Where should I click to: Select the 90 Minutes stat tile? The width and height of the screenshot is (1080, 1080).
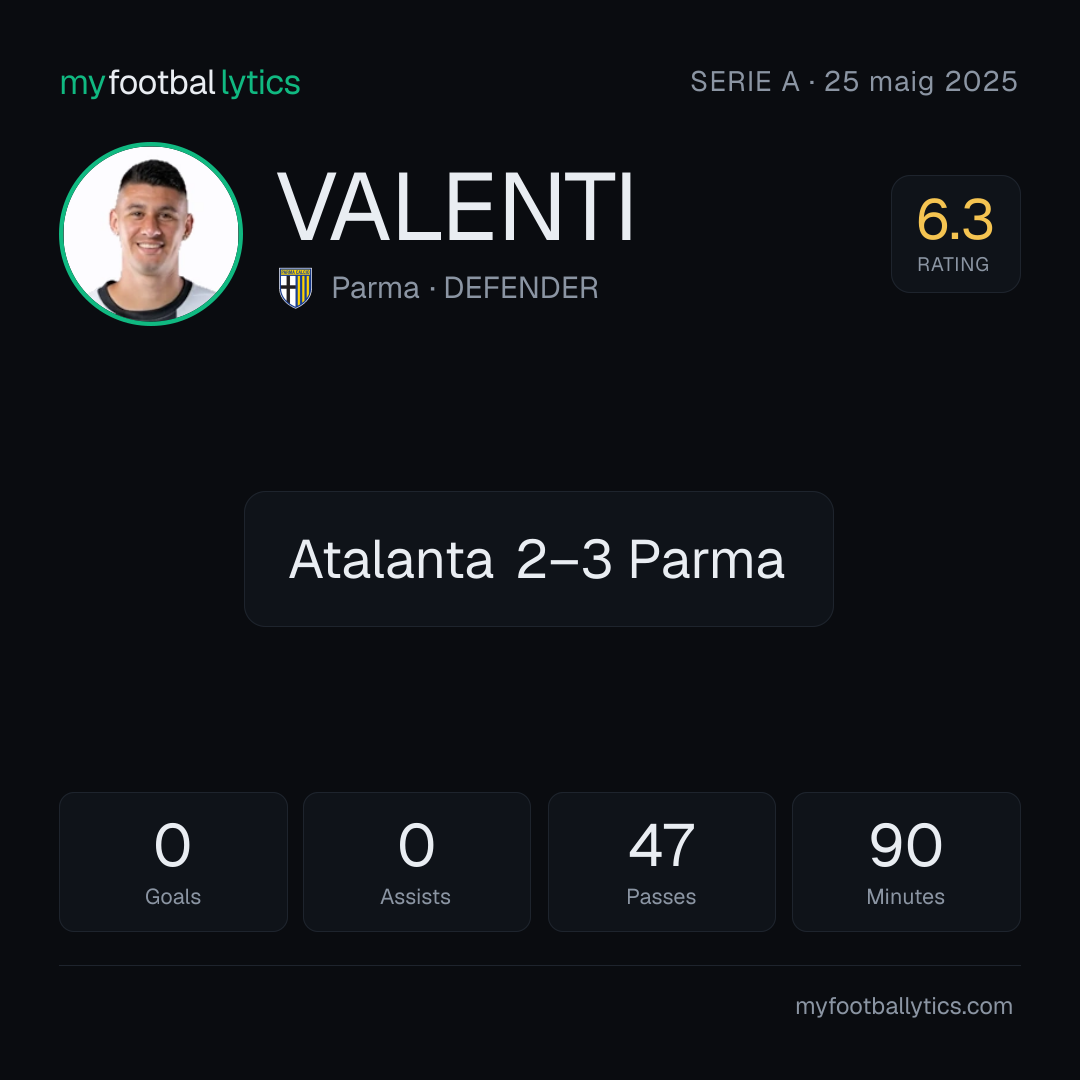tap(906, 862)
